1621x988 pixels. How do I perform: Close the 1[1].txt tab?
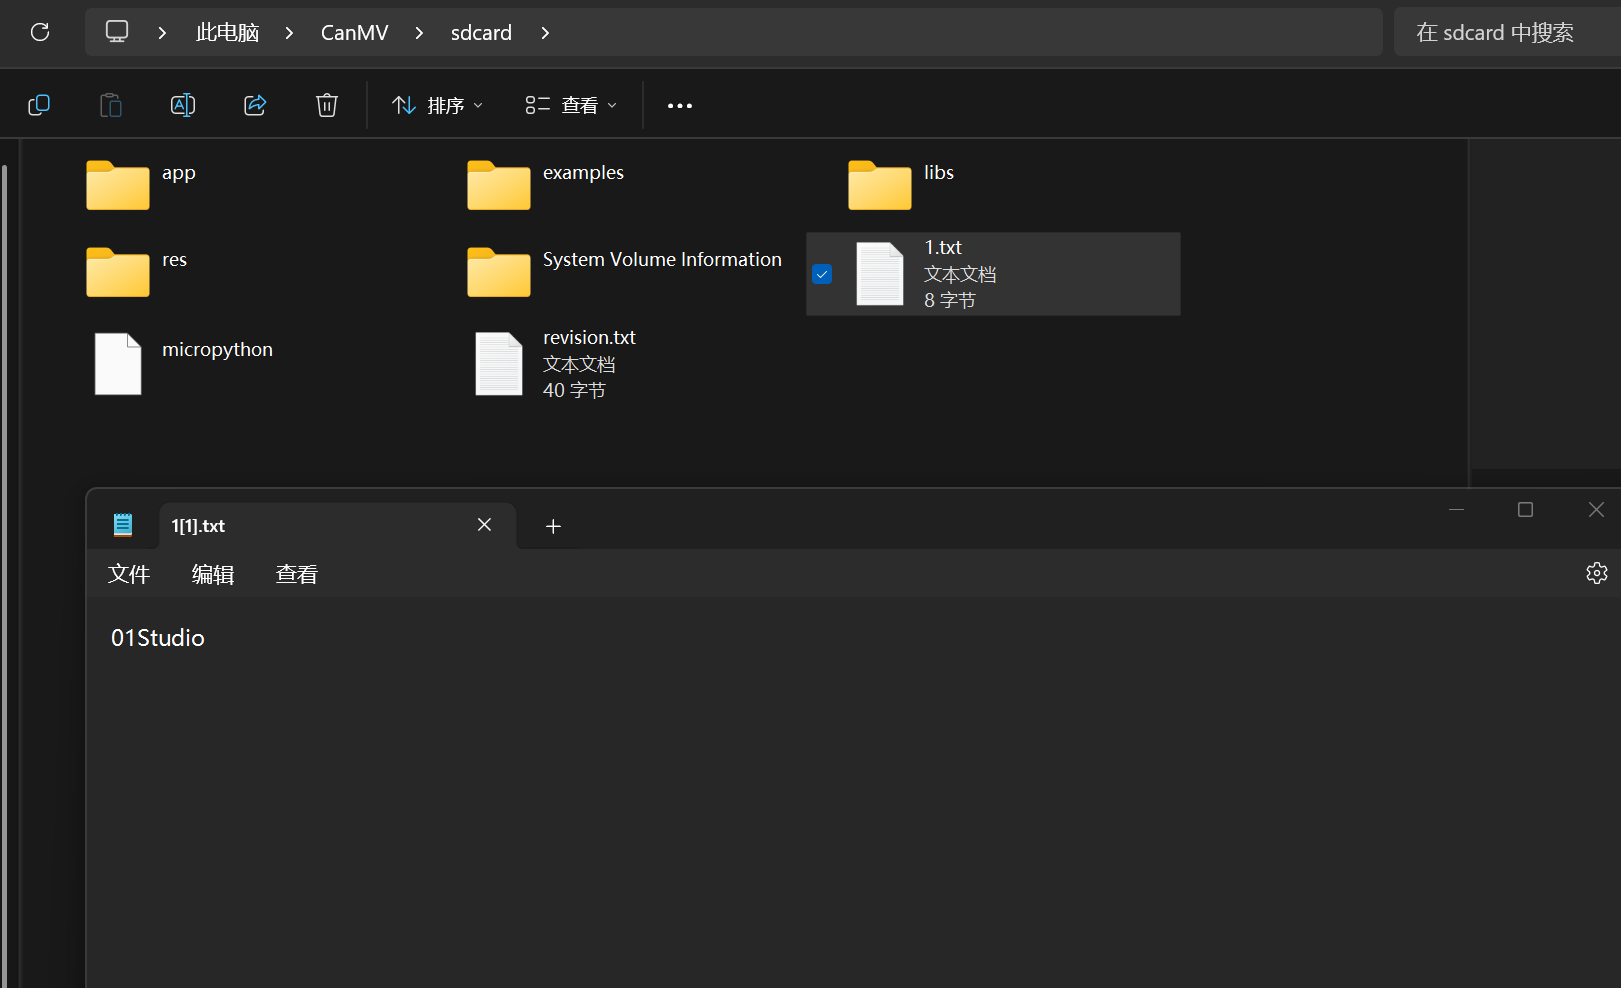pos(484,525)
